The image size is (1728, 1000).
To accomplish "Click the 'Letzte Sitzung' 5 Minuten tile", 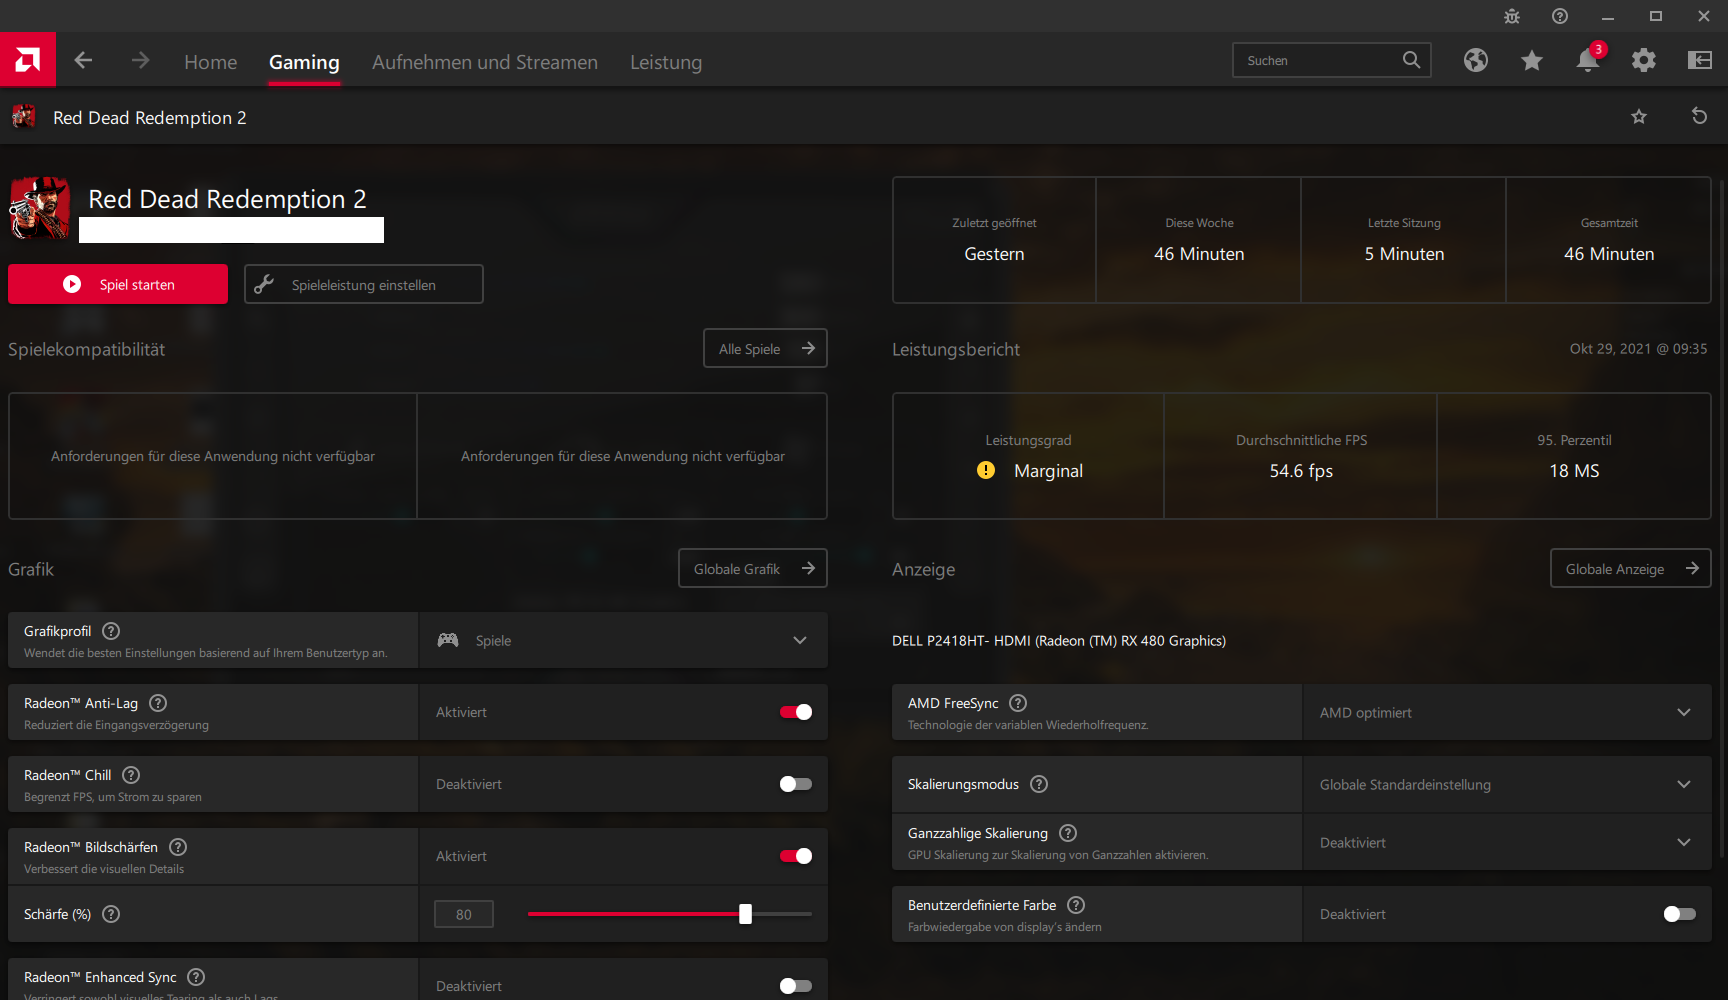I will click(x=1404, y=240).
